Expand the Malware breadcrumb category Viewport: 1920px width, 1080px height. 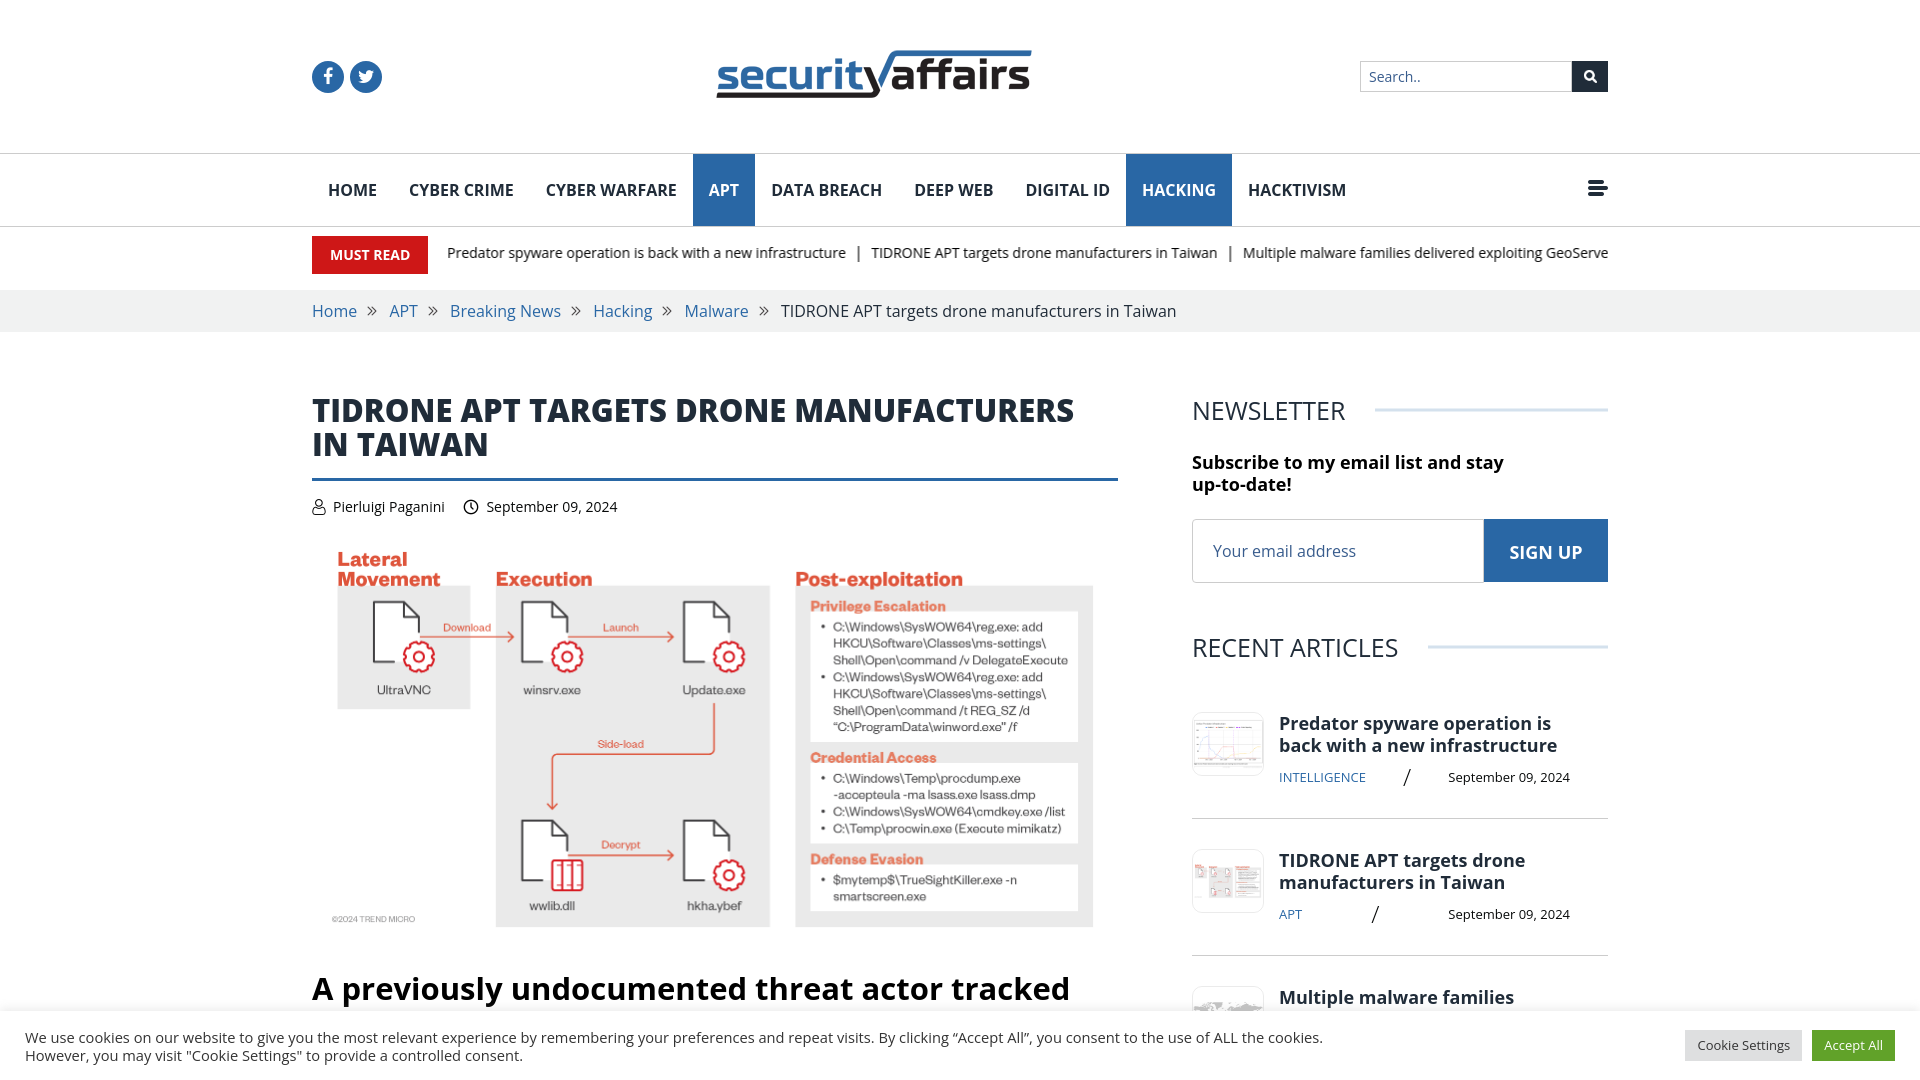pyautogui.click(x=716, y=310)
